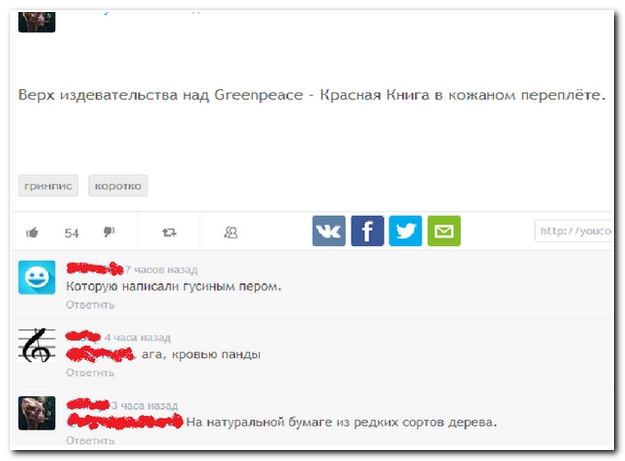Open the smiley face avatar profile
The width and height of the screenshot is (625, 461).
click(37, 277)
